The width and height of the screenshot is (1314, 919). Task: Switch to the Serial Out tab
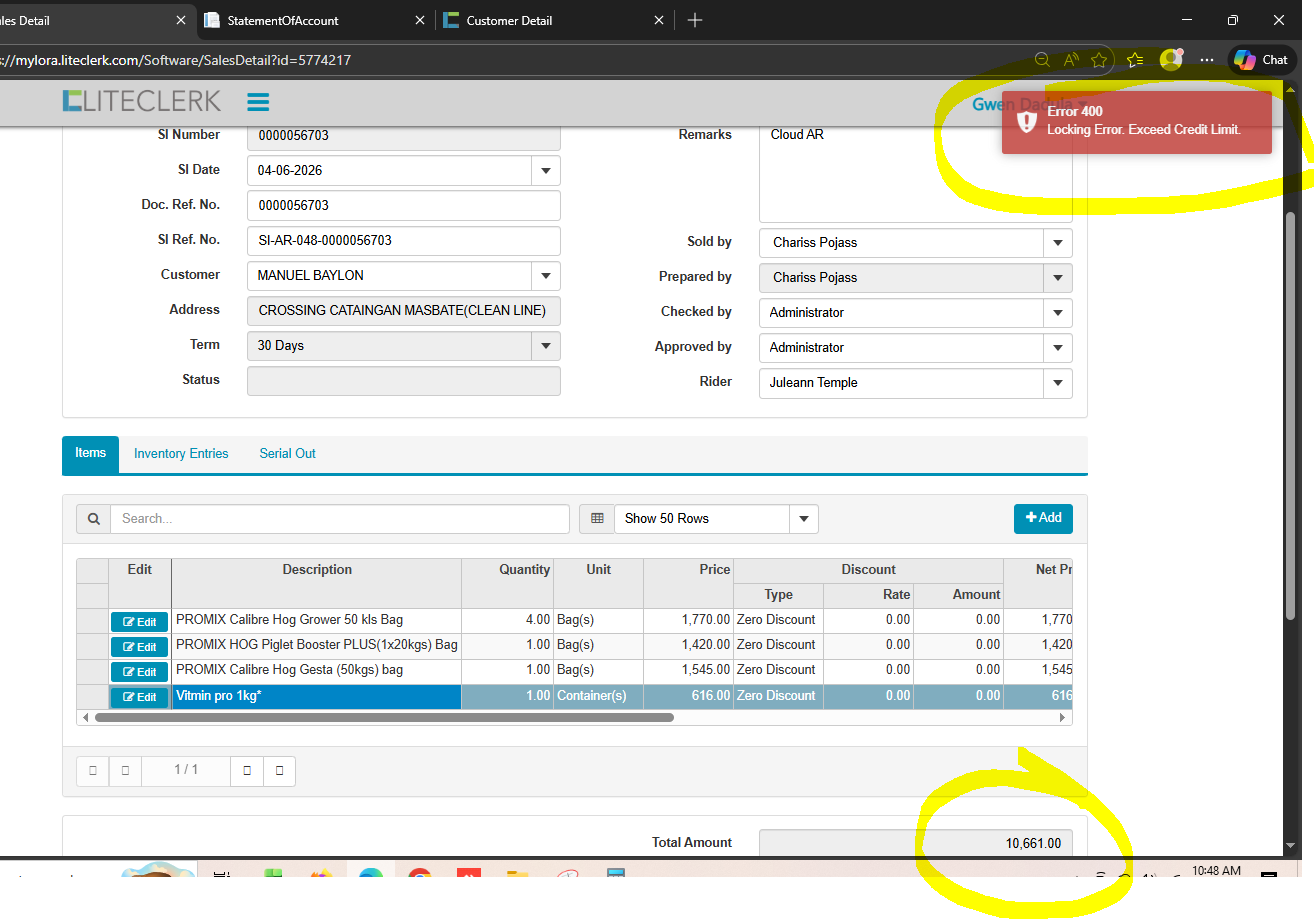click(x=287, y=454)
